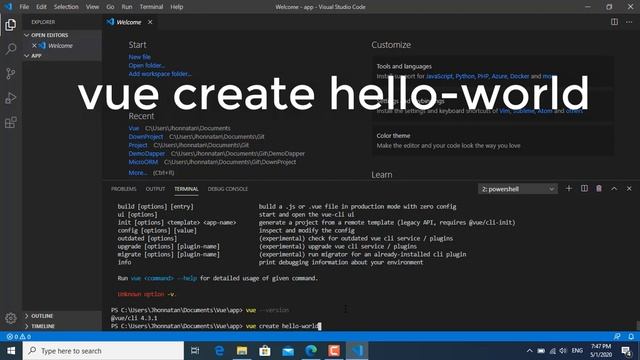This screenshot has width=640, height=360.
Task: Open recent DemoDapper link
Action: tap(147, 153)
